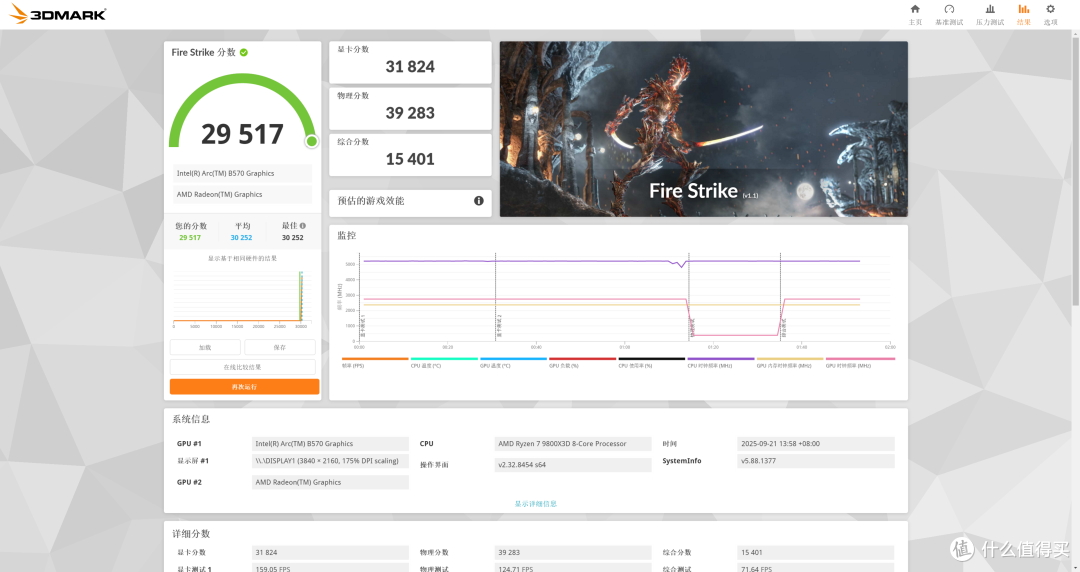Toggle the 帧率 (FPS) orange legend
This screenshot has height=572, width=1080.
pyautogui.click(x=375, y=362)
